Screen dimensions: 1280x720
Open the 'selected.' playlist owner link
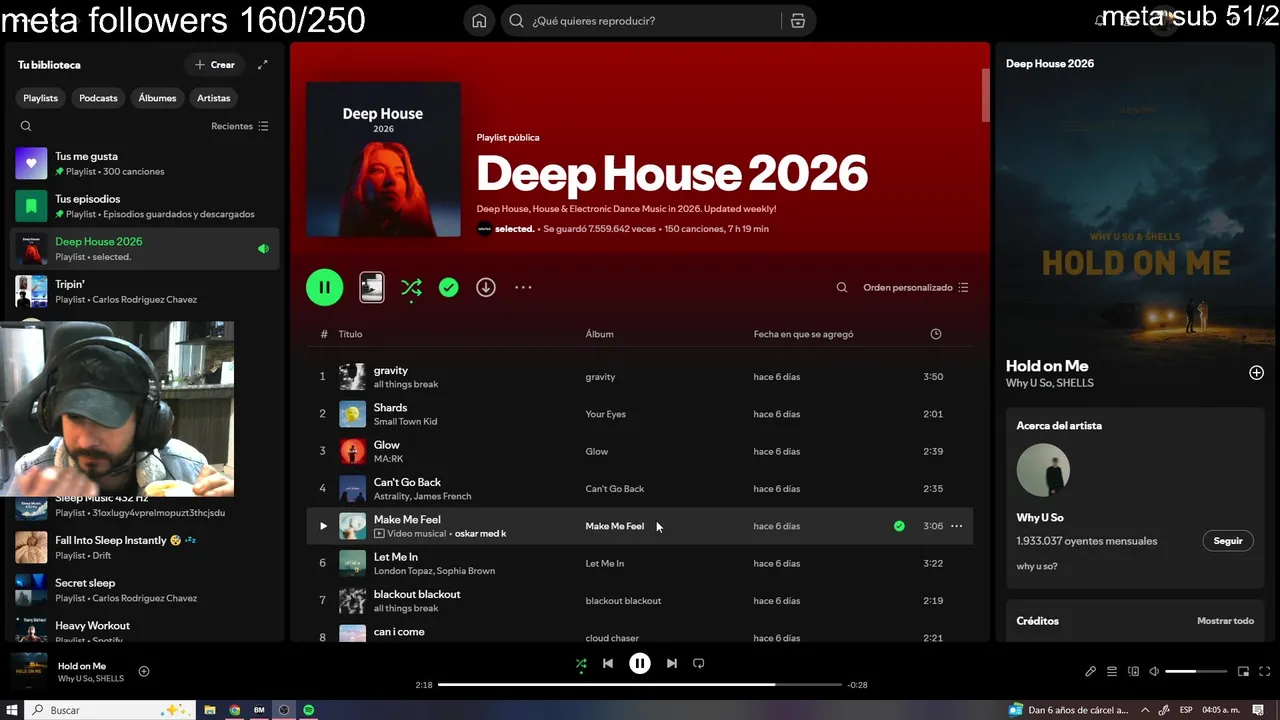pyautogui.click(x=514, y=229)
